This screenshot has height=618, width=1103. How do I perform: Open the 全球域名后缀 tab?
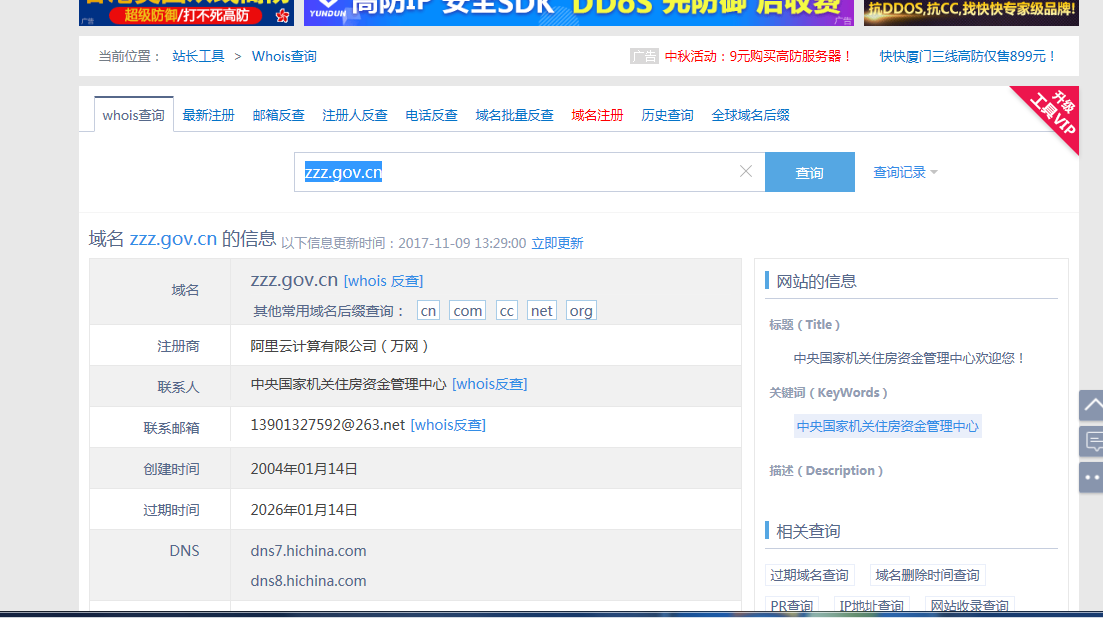coord(750,115)
